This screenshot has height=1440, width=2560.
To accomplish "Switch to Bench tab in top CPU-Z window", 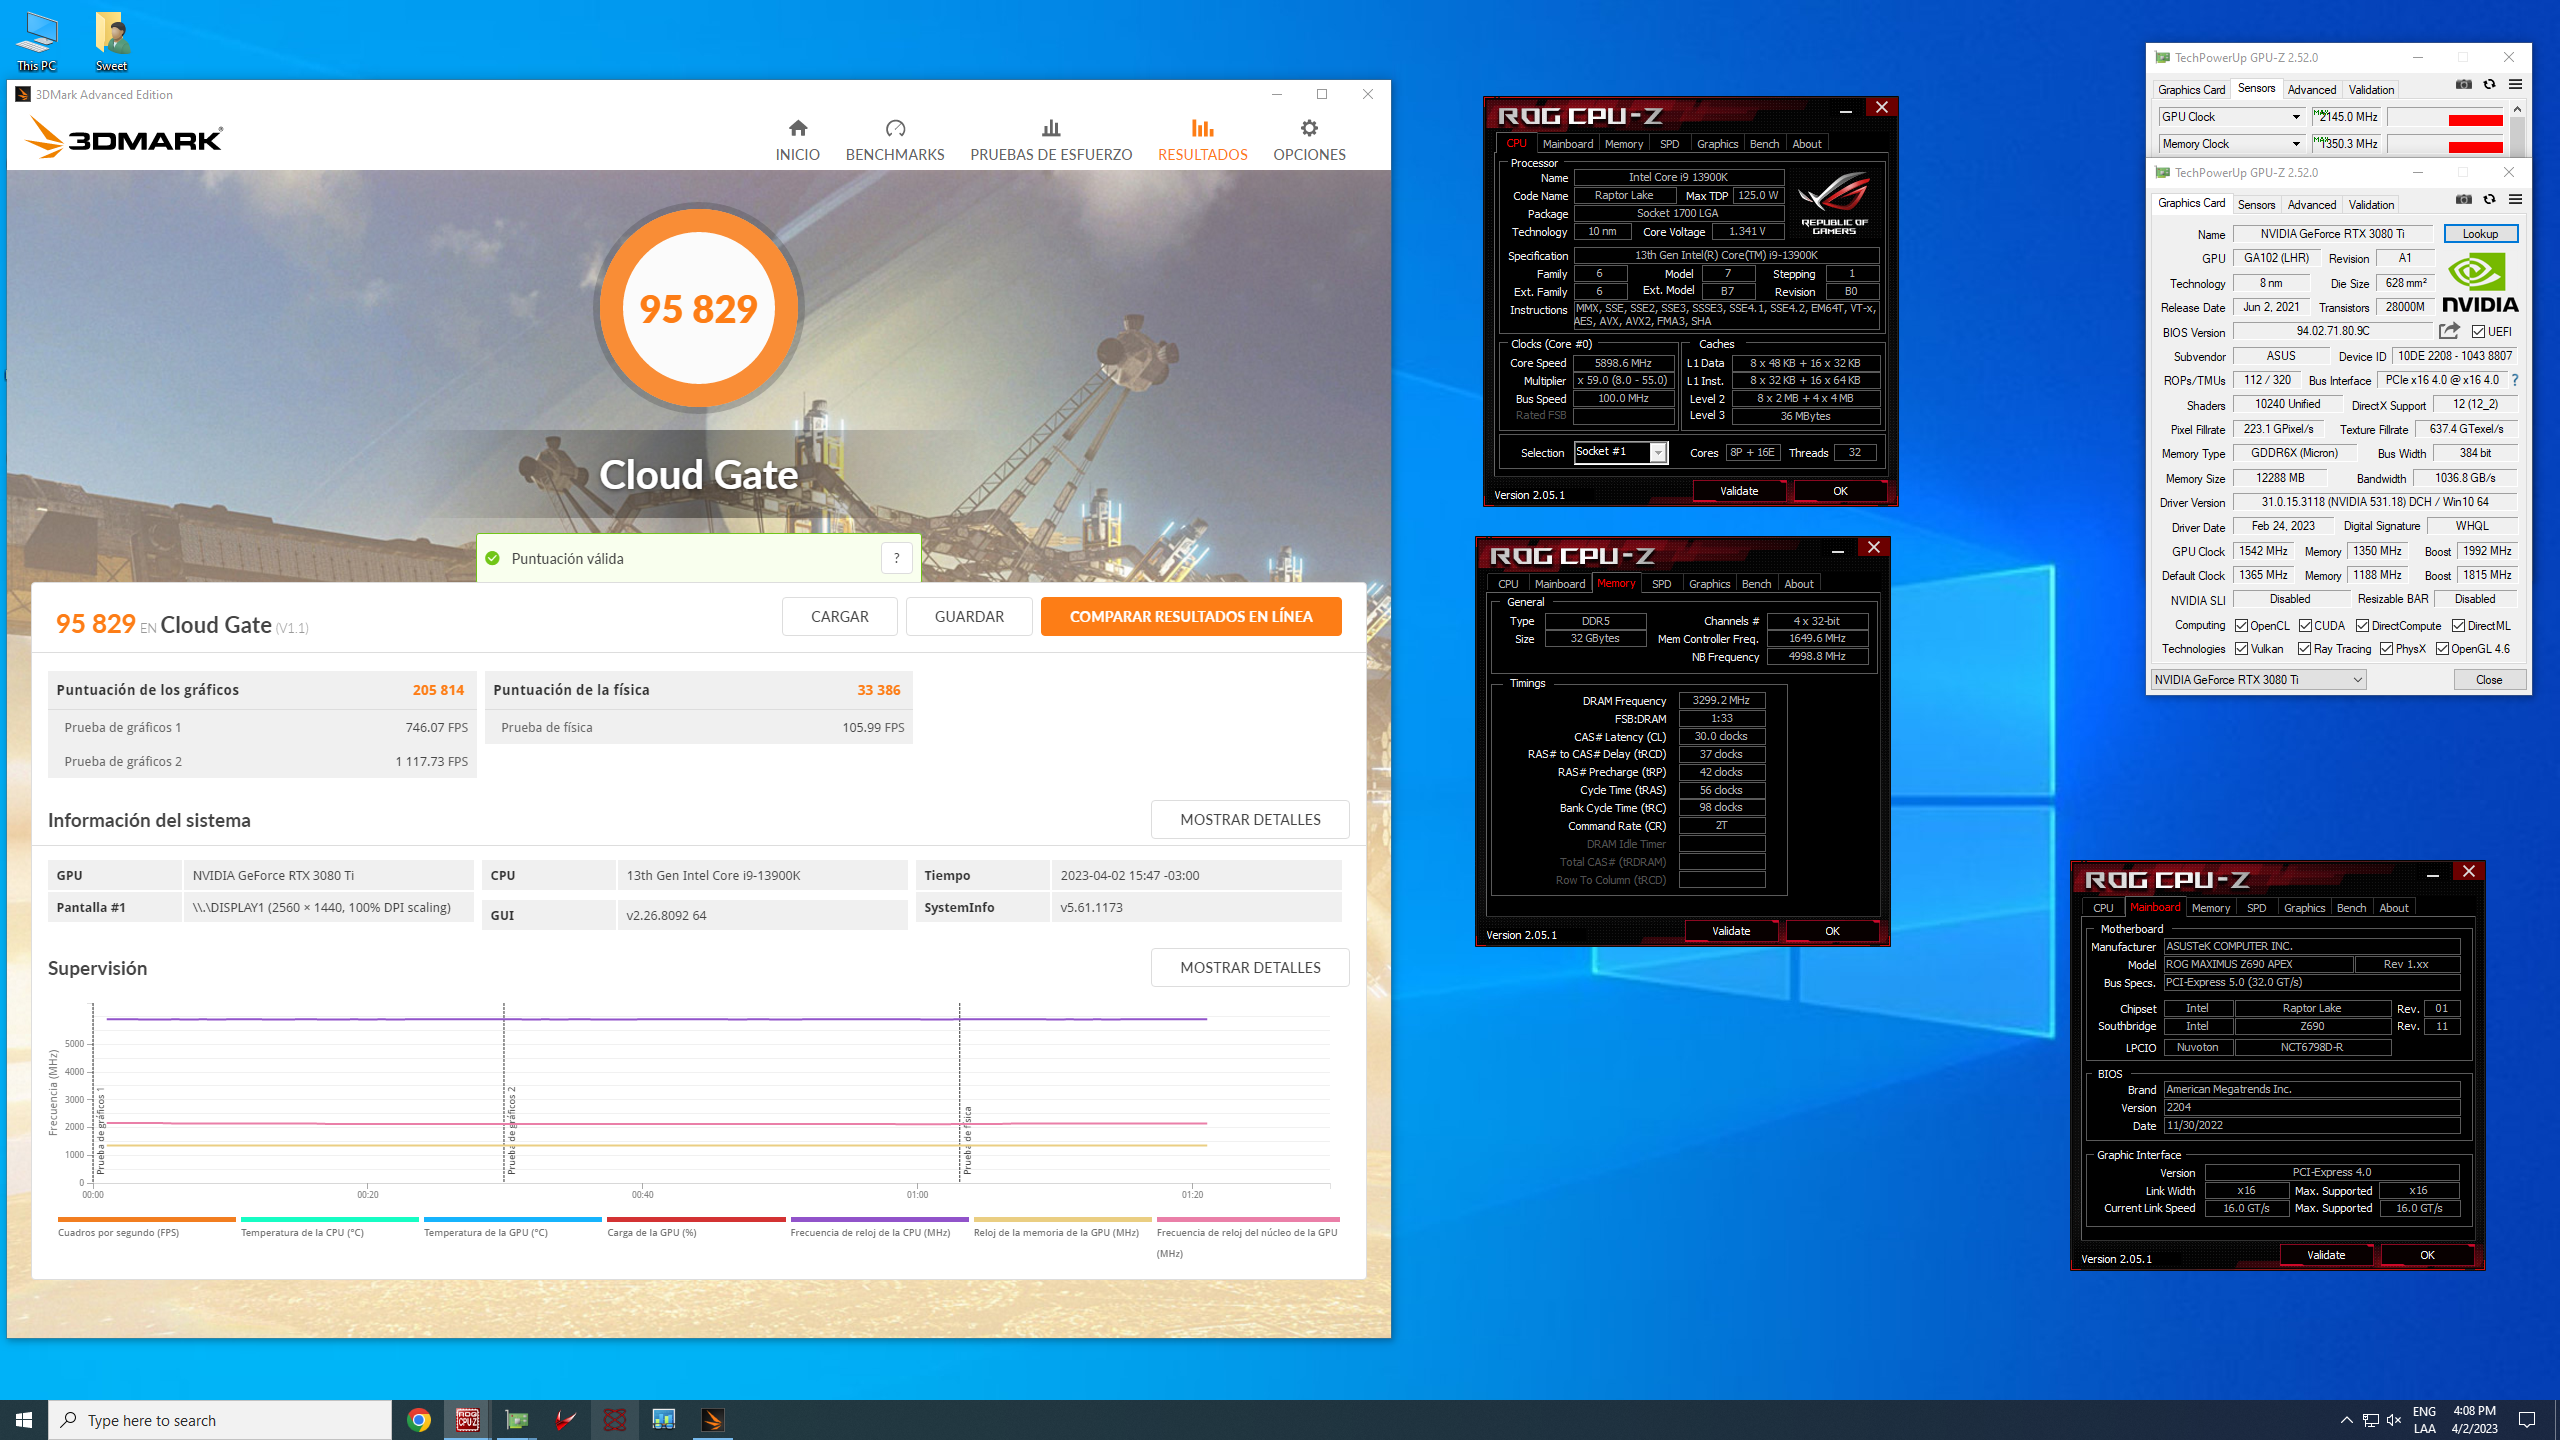I will 1764,144.
